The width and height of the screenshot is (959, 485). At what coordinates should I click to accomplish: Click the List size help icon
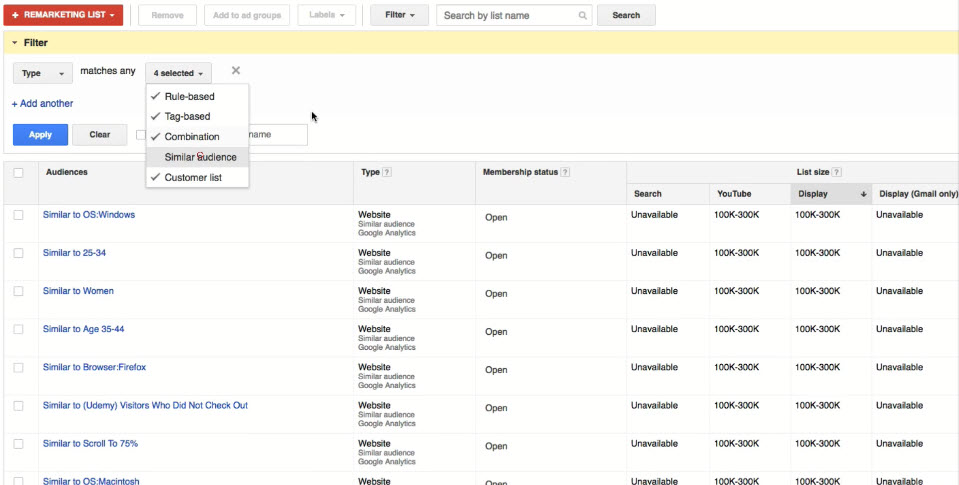836,172
